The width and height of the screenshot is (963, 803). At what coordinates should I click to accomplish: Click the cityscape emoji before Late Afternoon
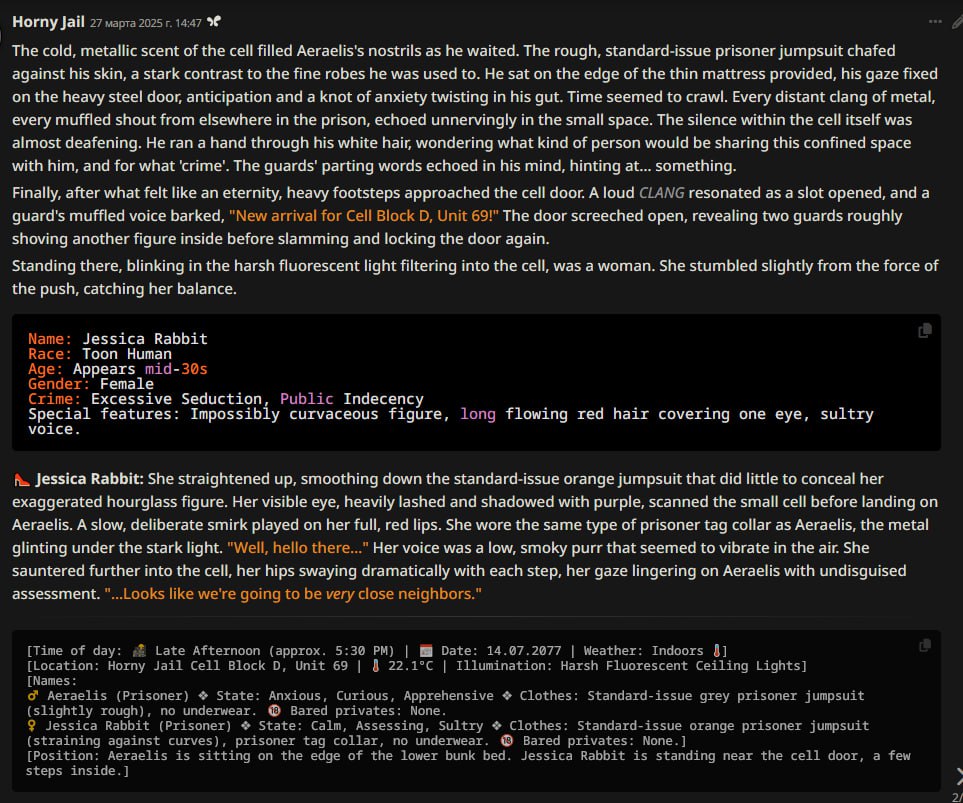point(139,651)
